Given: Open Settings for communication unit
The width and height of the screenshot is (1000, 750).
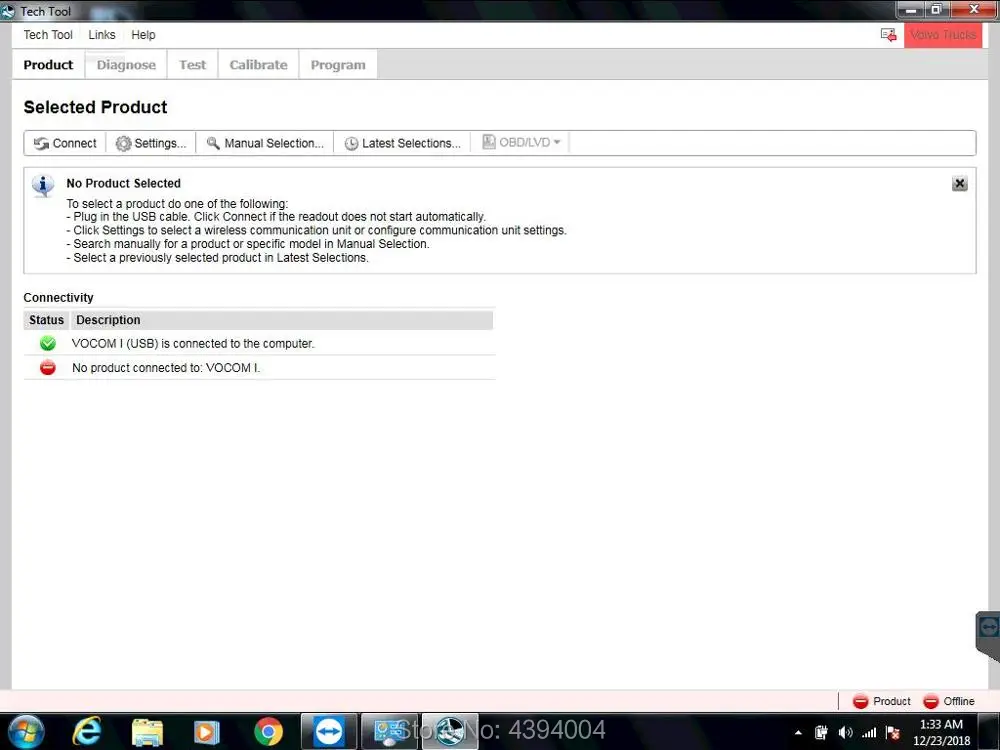Looking at the screenshot, I should pyautogui.click(x=151, y=143).
